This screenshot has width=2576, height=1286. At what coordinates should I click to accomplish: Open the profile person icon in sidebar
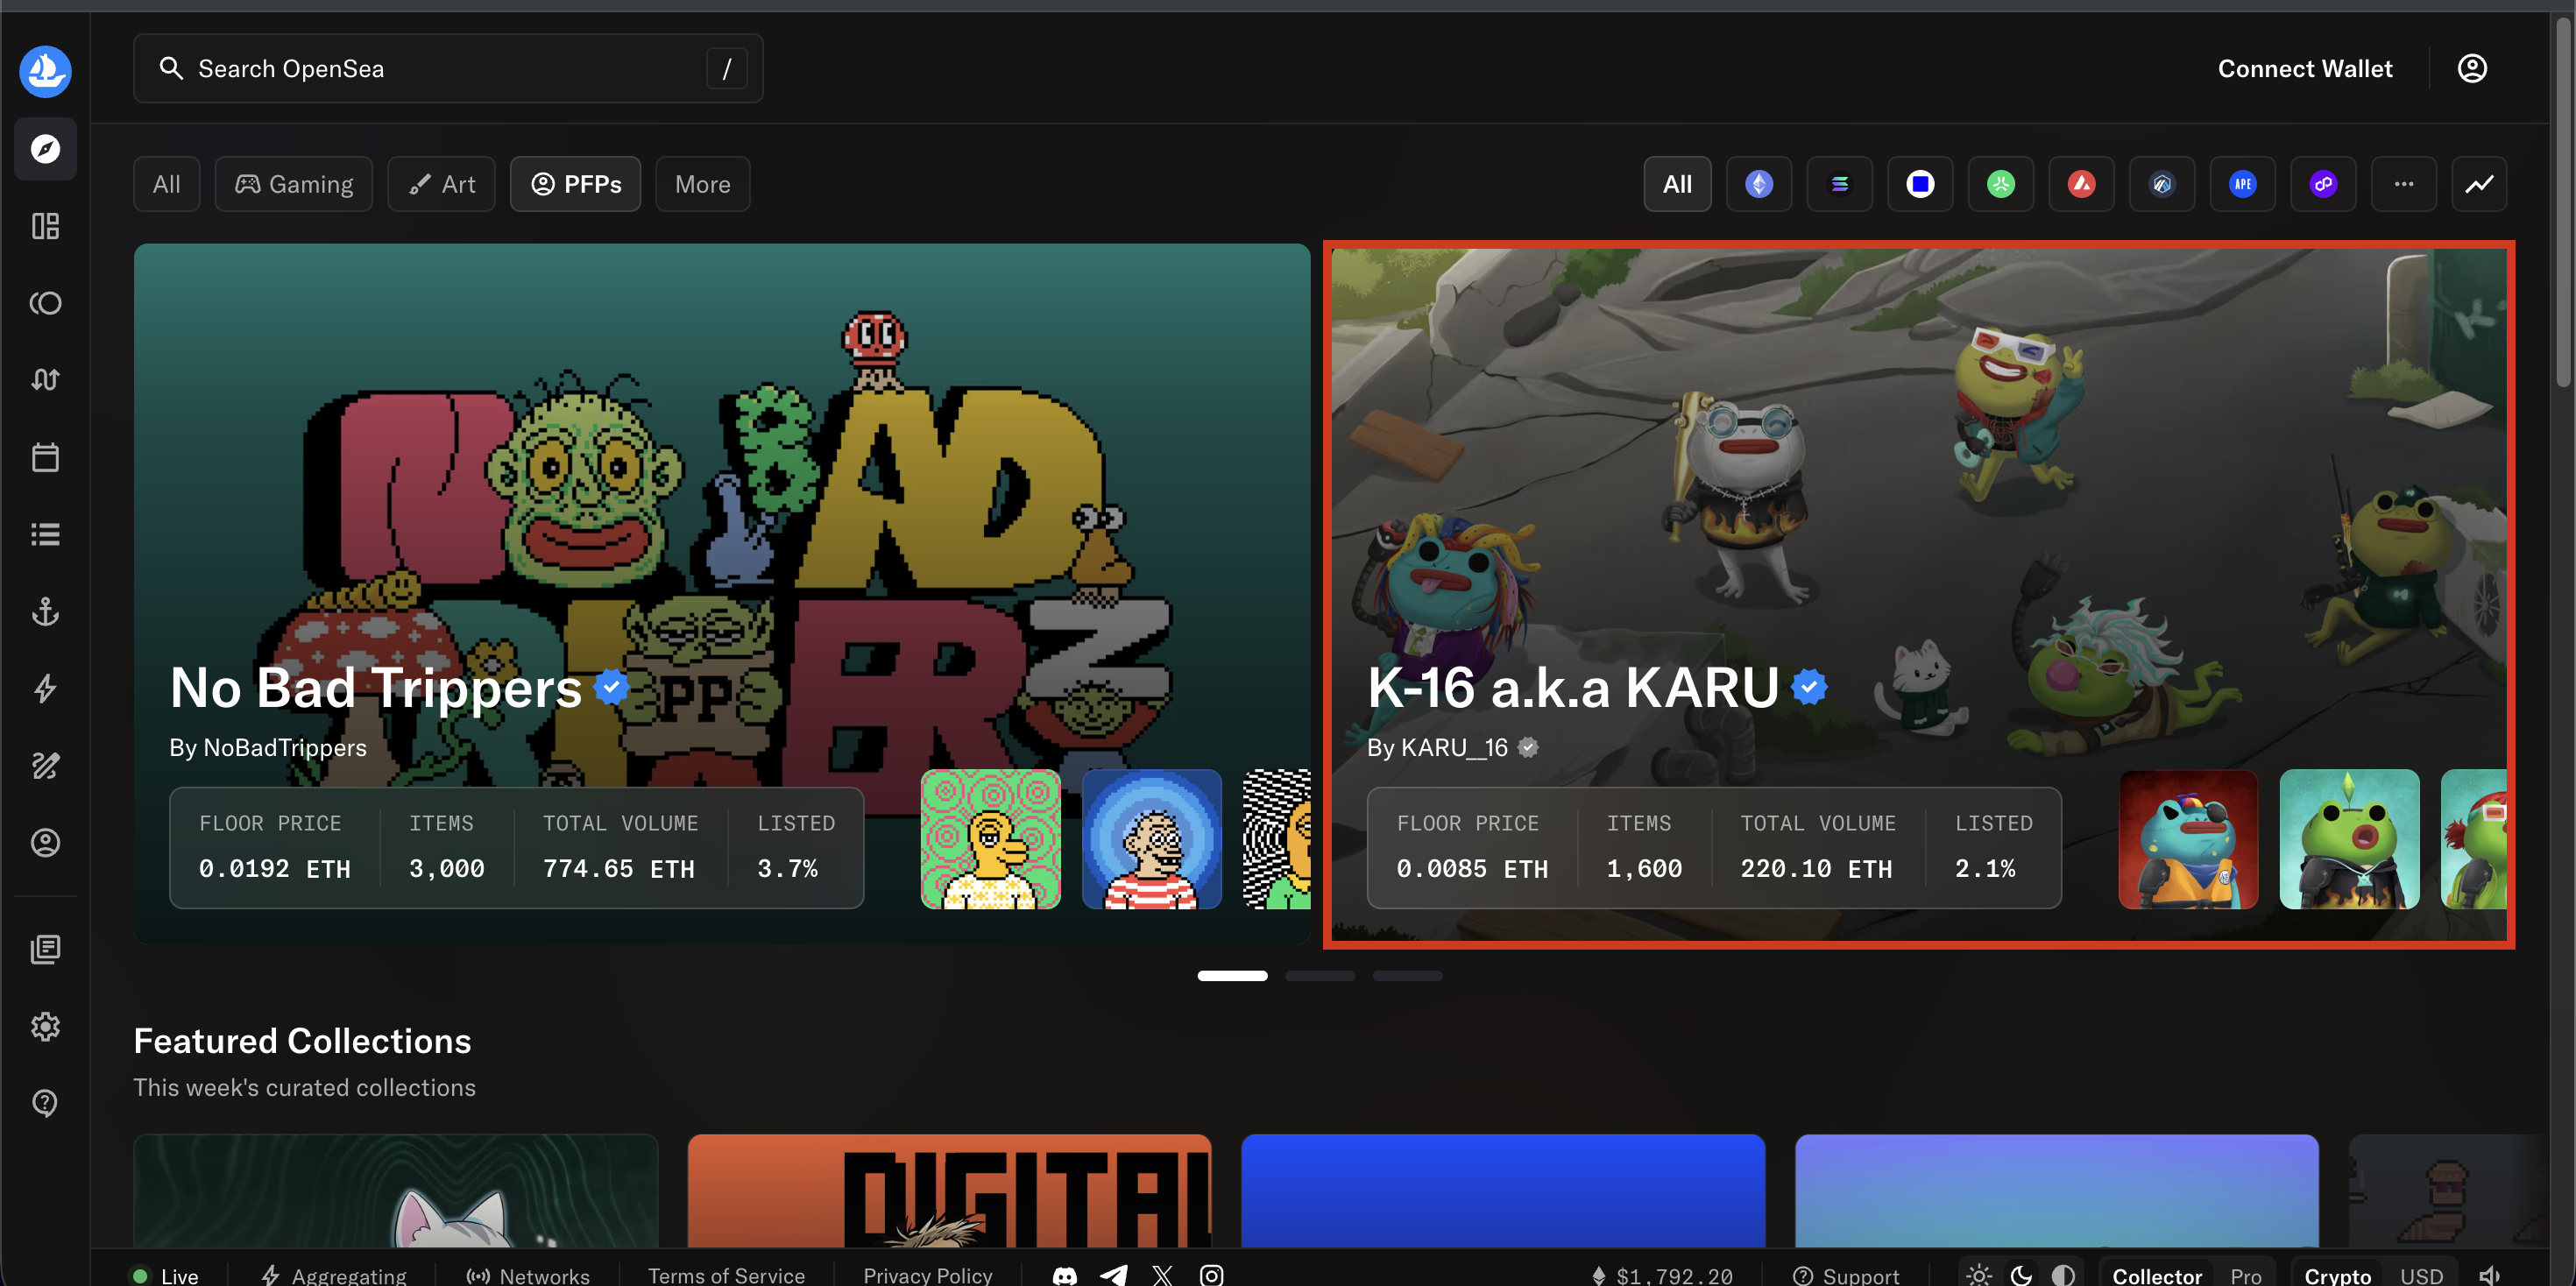click(x=45, y=842)
